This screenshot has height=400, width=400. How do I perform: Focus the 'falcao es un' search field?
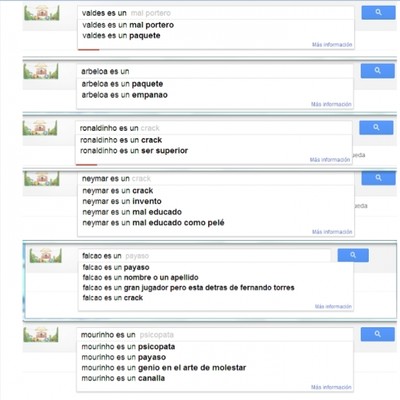click(204, 256)
